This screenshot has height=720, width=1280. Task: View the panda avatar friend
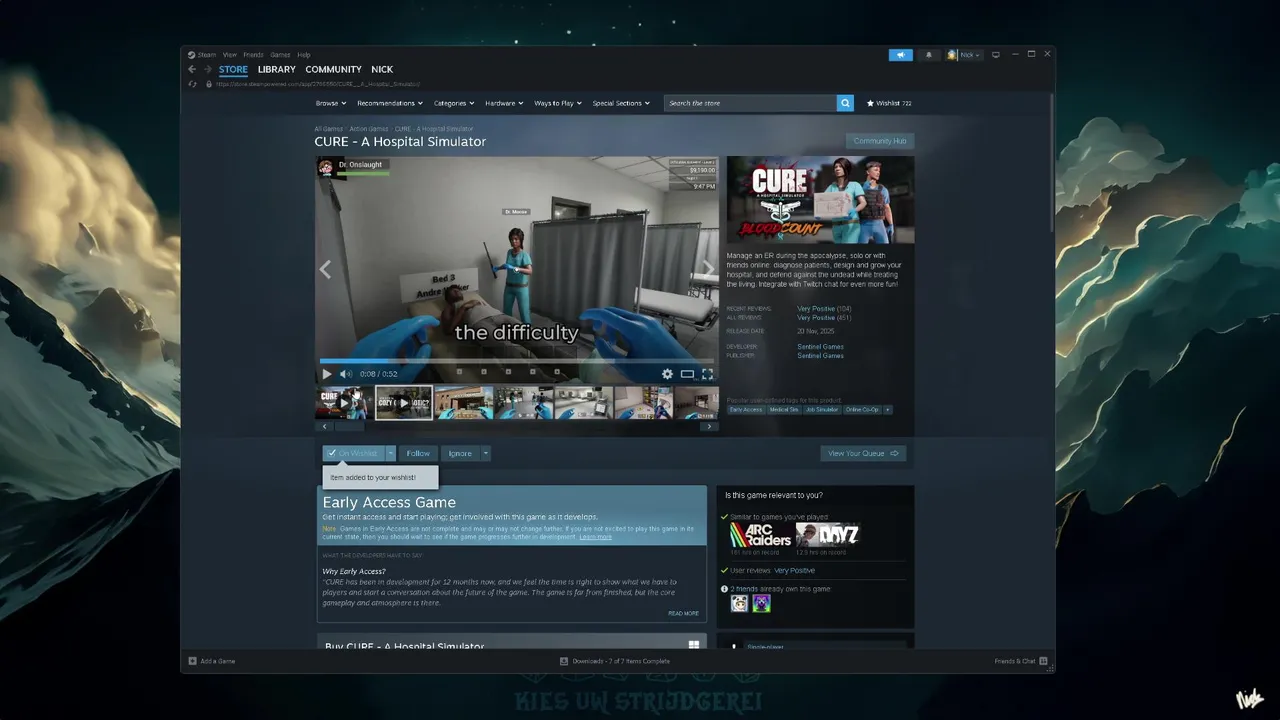coord(739,603)
